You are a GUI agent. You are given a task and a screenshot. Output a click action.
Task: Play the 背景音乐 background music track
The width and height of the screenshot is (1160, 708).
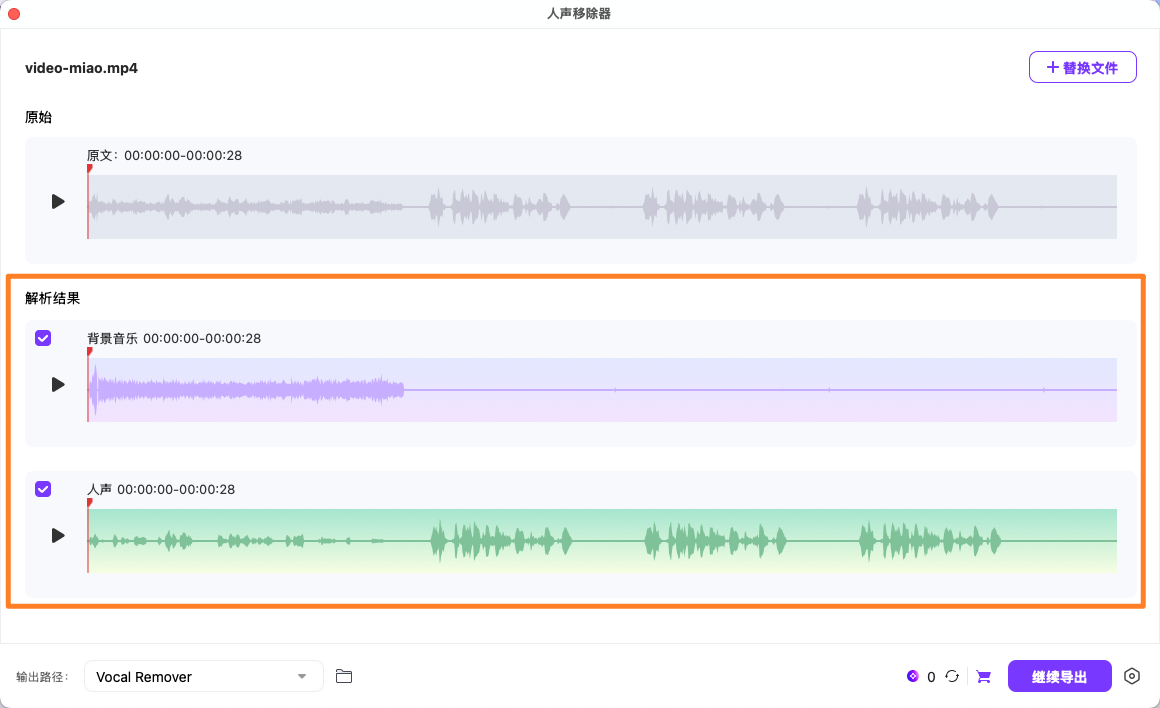58,385
